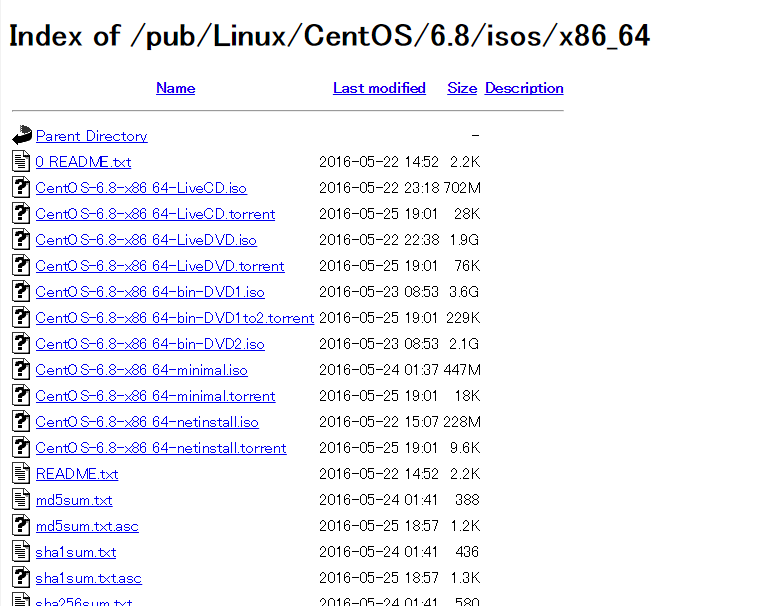
Task: Click the file icon beside minimal.iso
Action: 20,369
